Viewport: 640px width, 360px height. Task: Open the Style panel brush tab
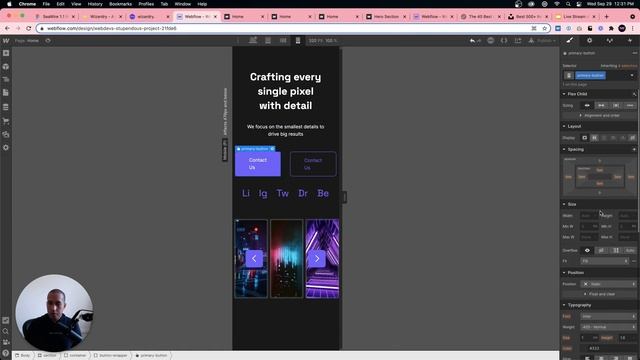click(x=570, y=40)
